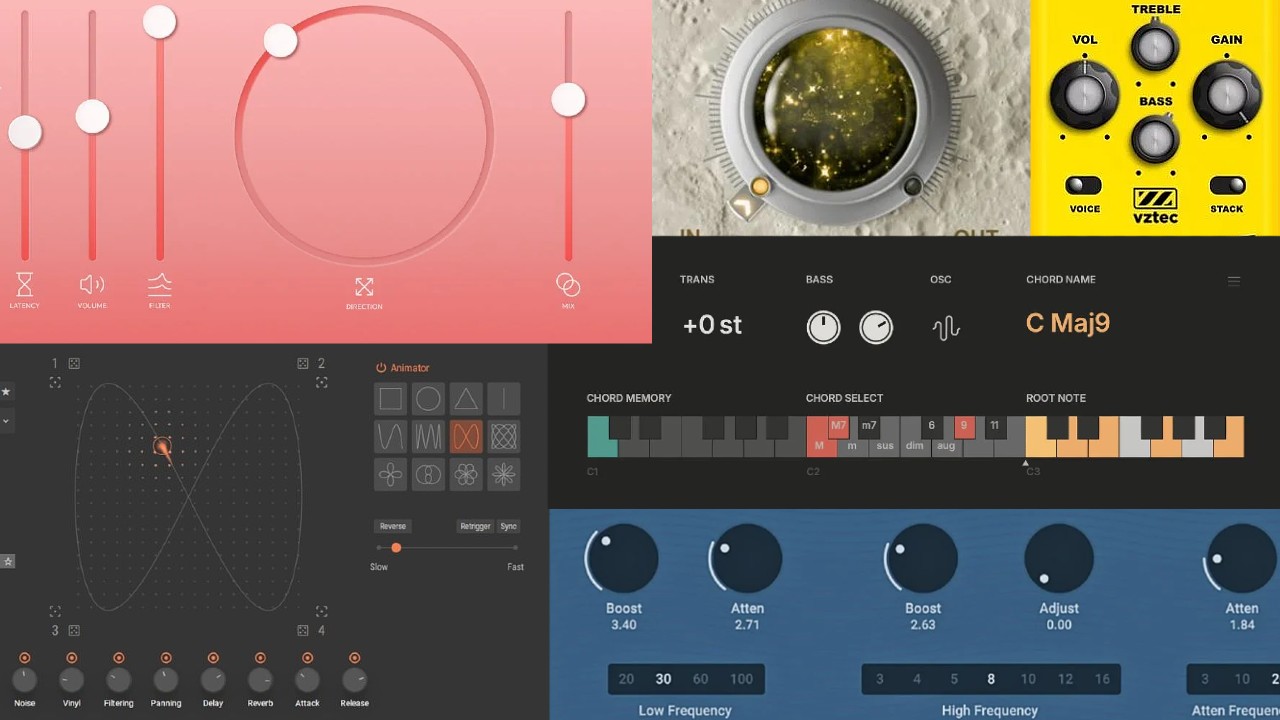Screen dimensions: 1280x720
Task: Toggle the STACK switch
Action: click(x=1227, y=186)
